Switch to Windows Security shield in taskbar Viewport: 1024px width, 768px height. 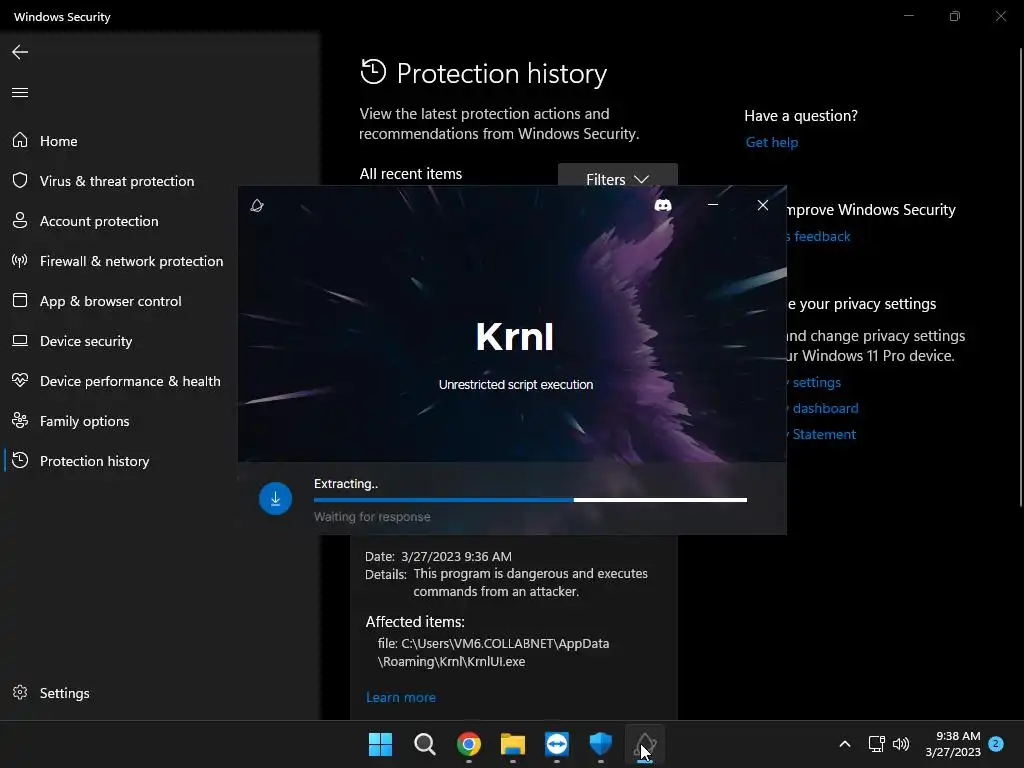[x=600, y=744]
